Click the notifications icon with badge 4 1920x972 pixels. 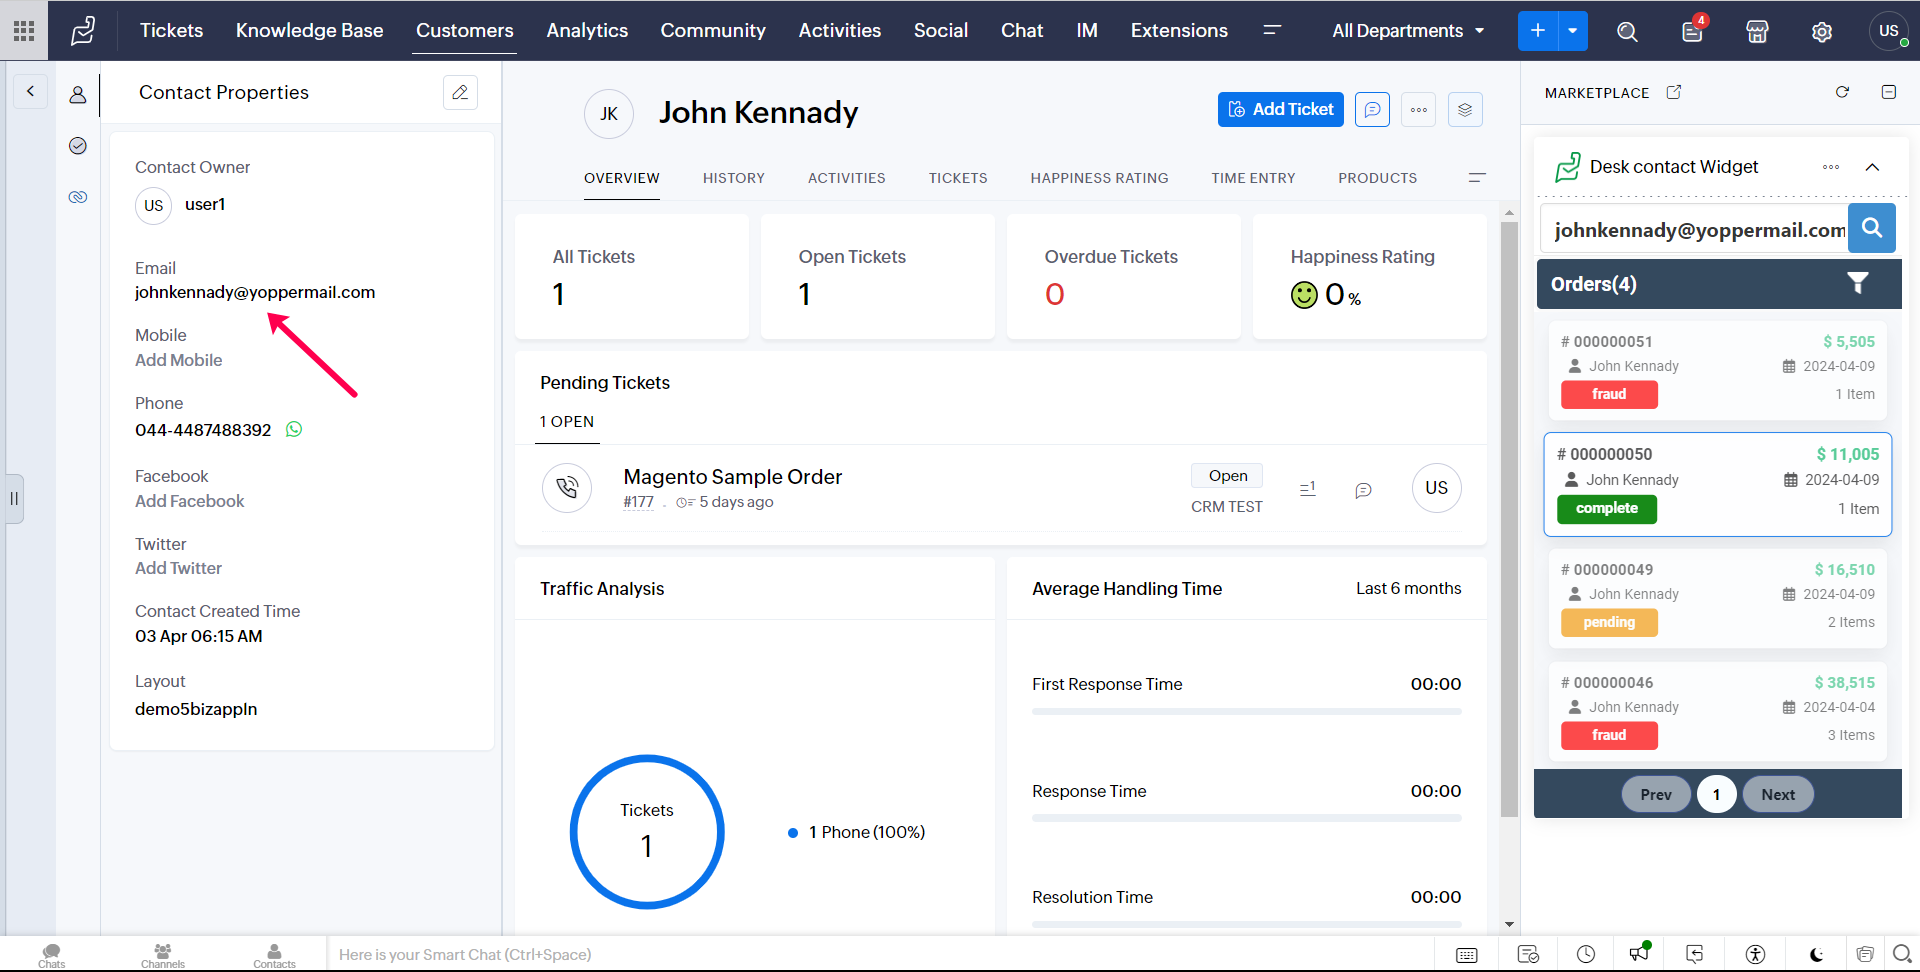pos(1692,31)
